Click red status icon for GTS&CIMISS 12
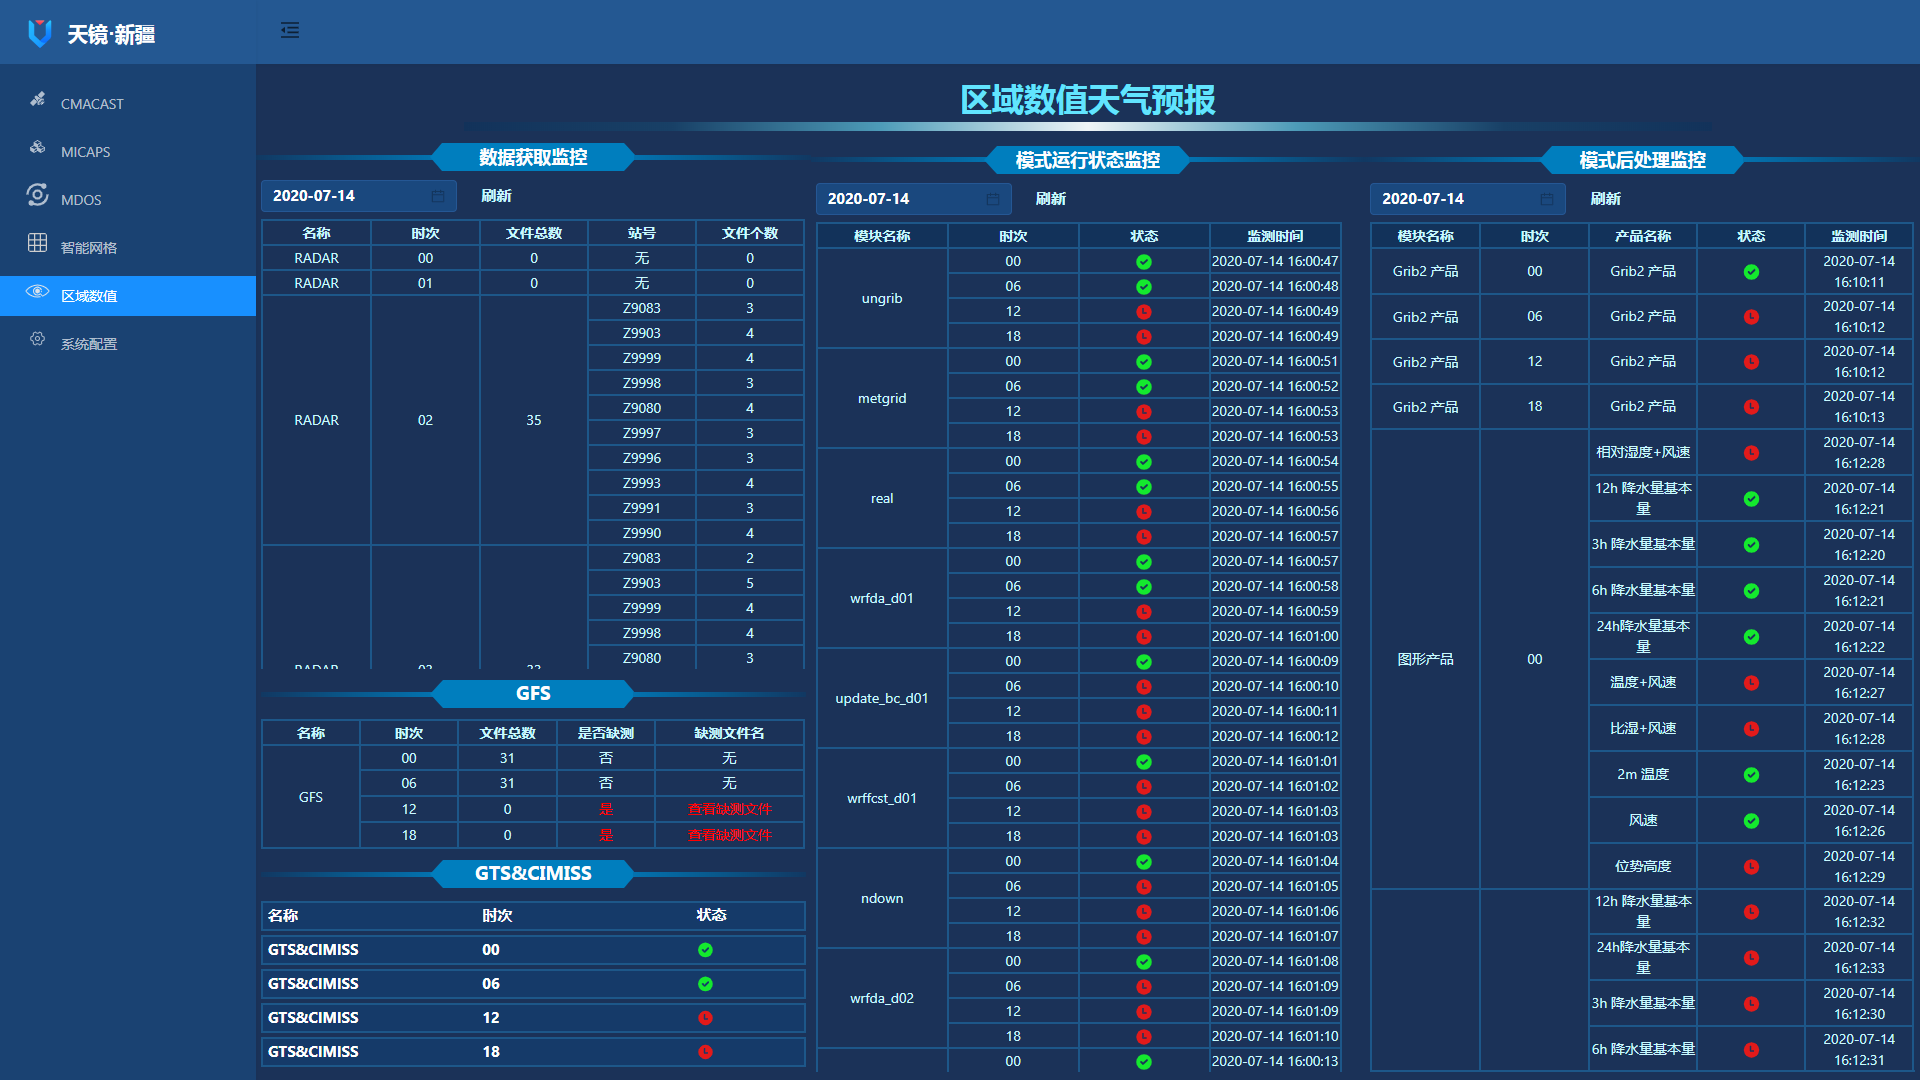This screenshot has width=1920, height=1080. click(706, 1018)
